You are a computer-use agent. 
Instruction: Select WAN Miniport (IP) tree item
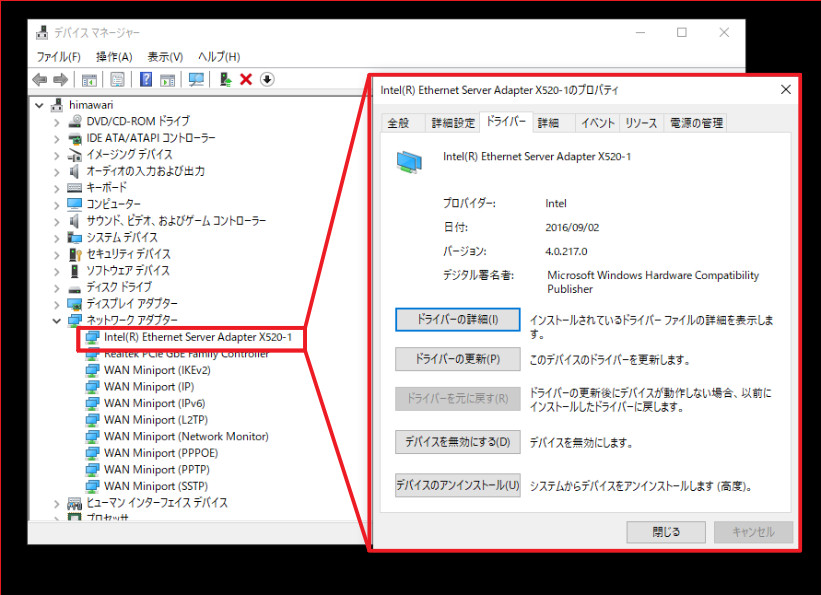coord(149,387)
